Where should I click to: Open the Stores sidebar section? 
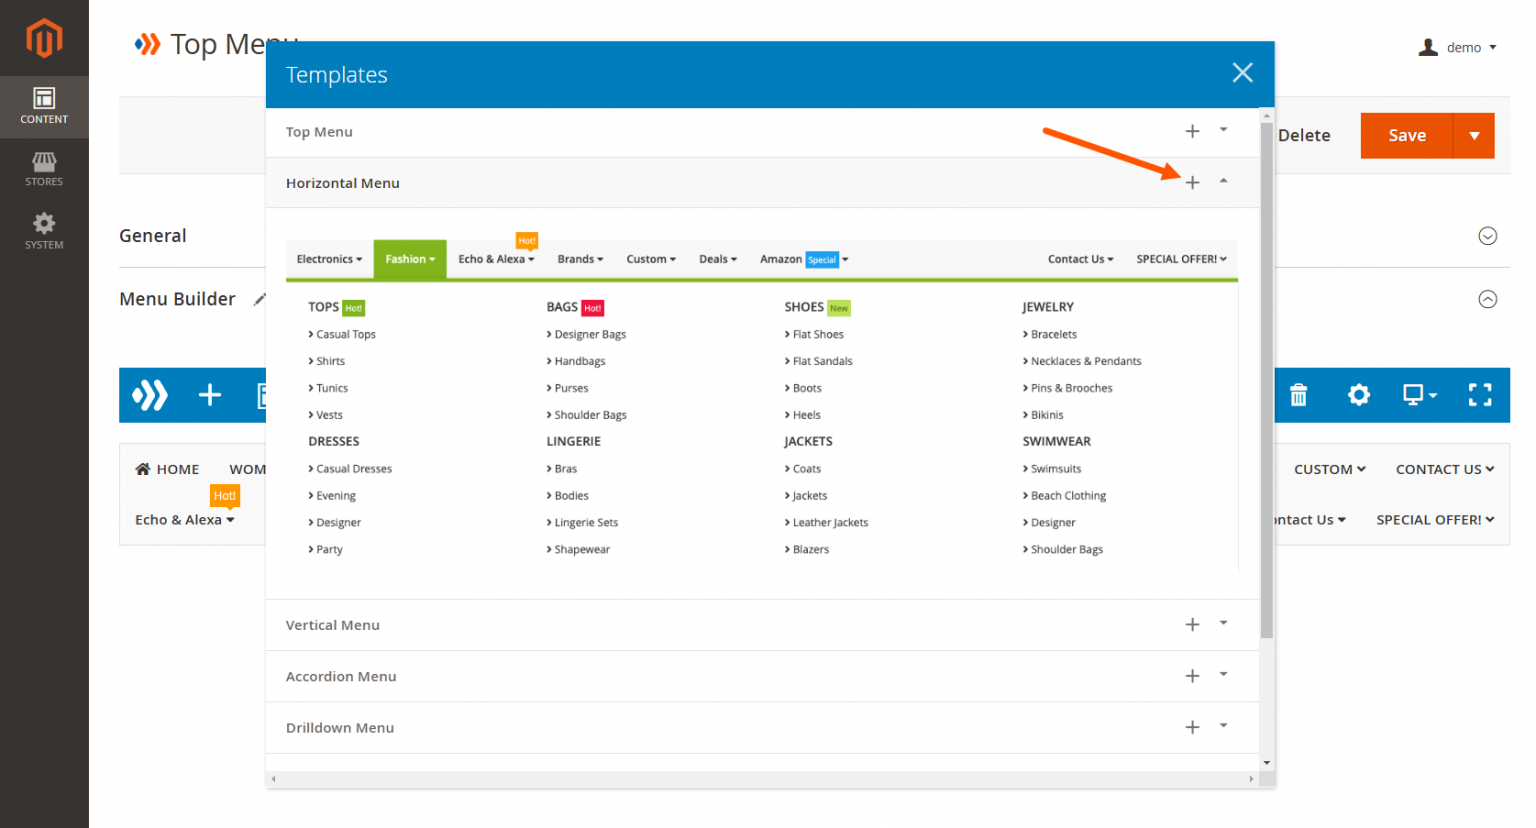coord(44,169)
